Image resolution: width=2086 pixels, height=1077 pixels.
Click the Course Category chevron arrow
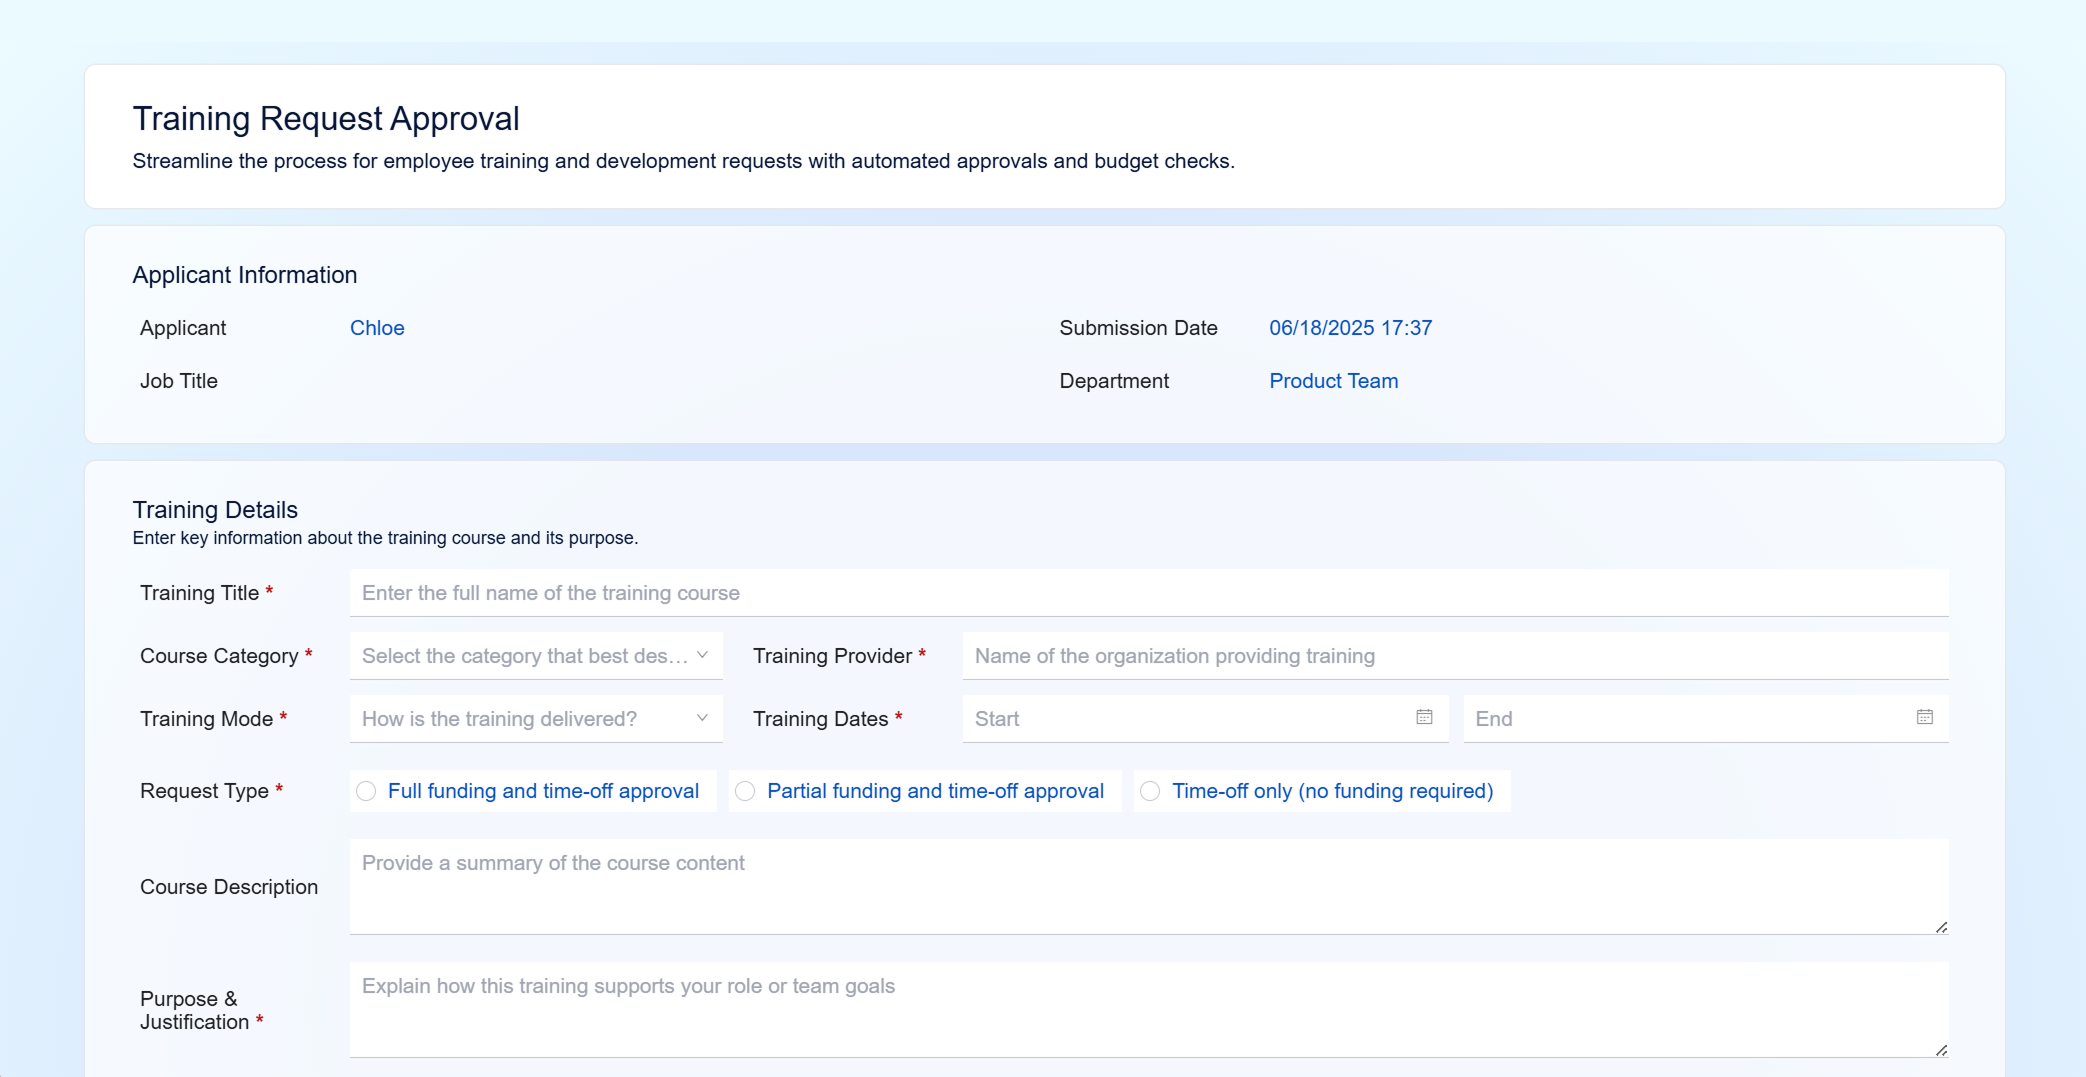[x=702, y=655]
